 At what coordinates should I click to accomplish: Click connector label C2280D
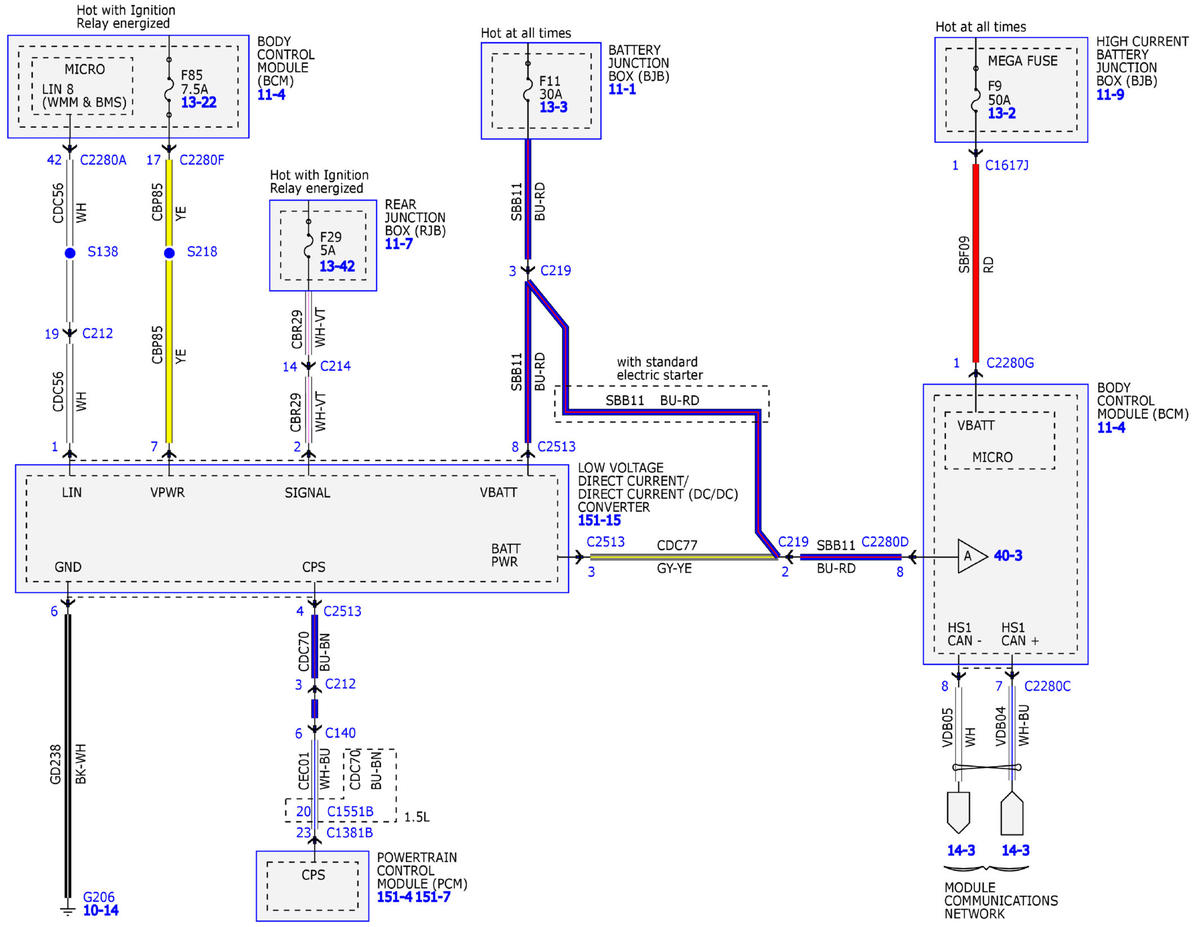click(x=886, y=541)
